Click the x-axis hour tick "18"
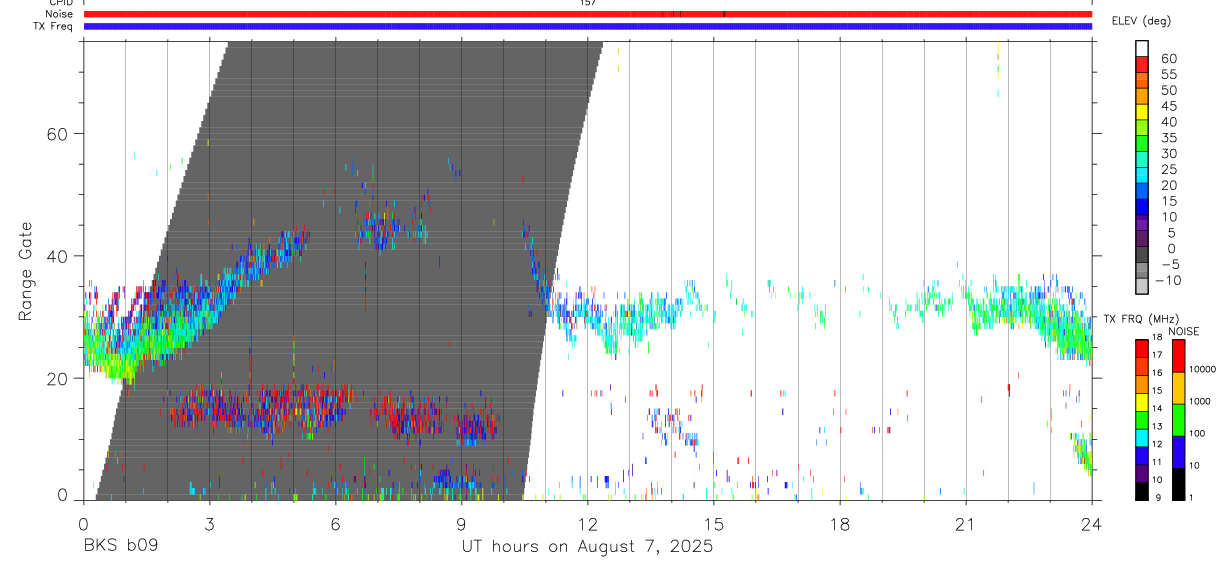This screenshot has height=567, width=1228. point(839,523)
